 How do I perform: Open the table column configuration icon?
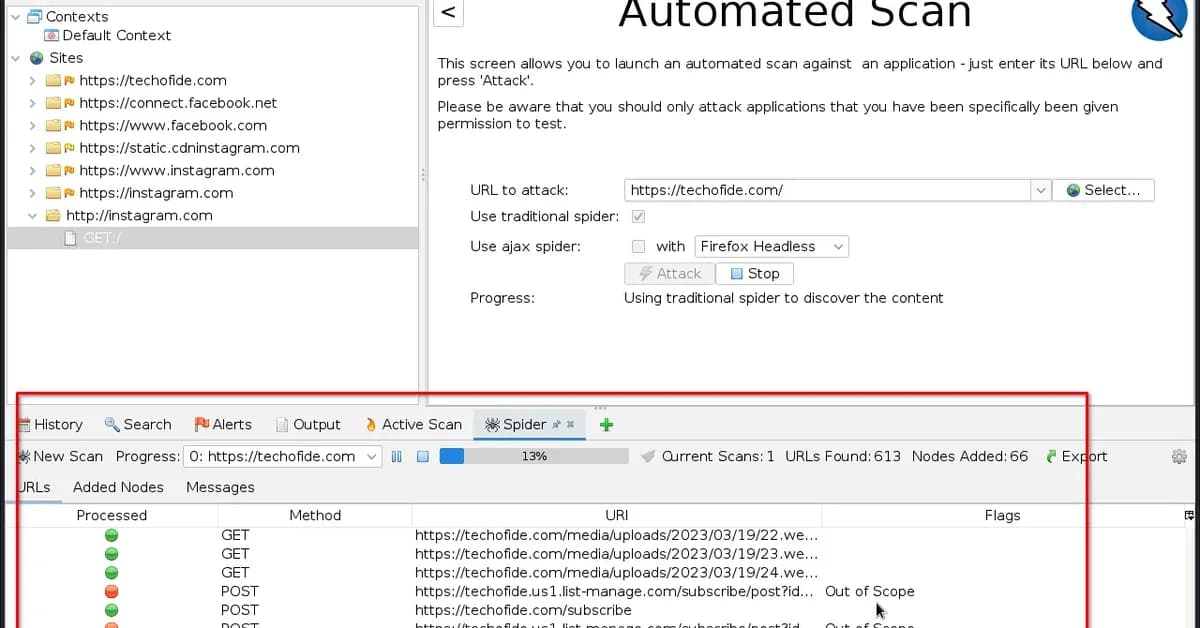pos(1189,515)
